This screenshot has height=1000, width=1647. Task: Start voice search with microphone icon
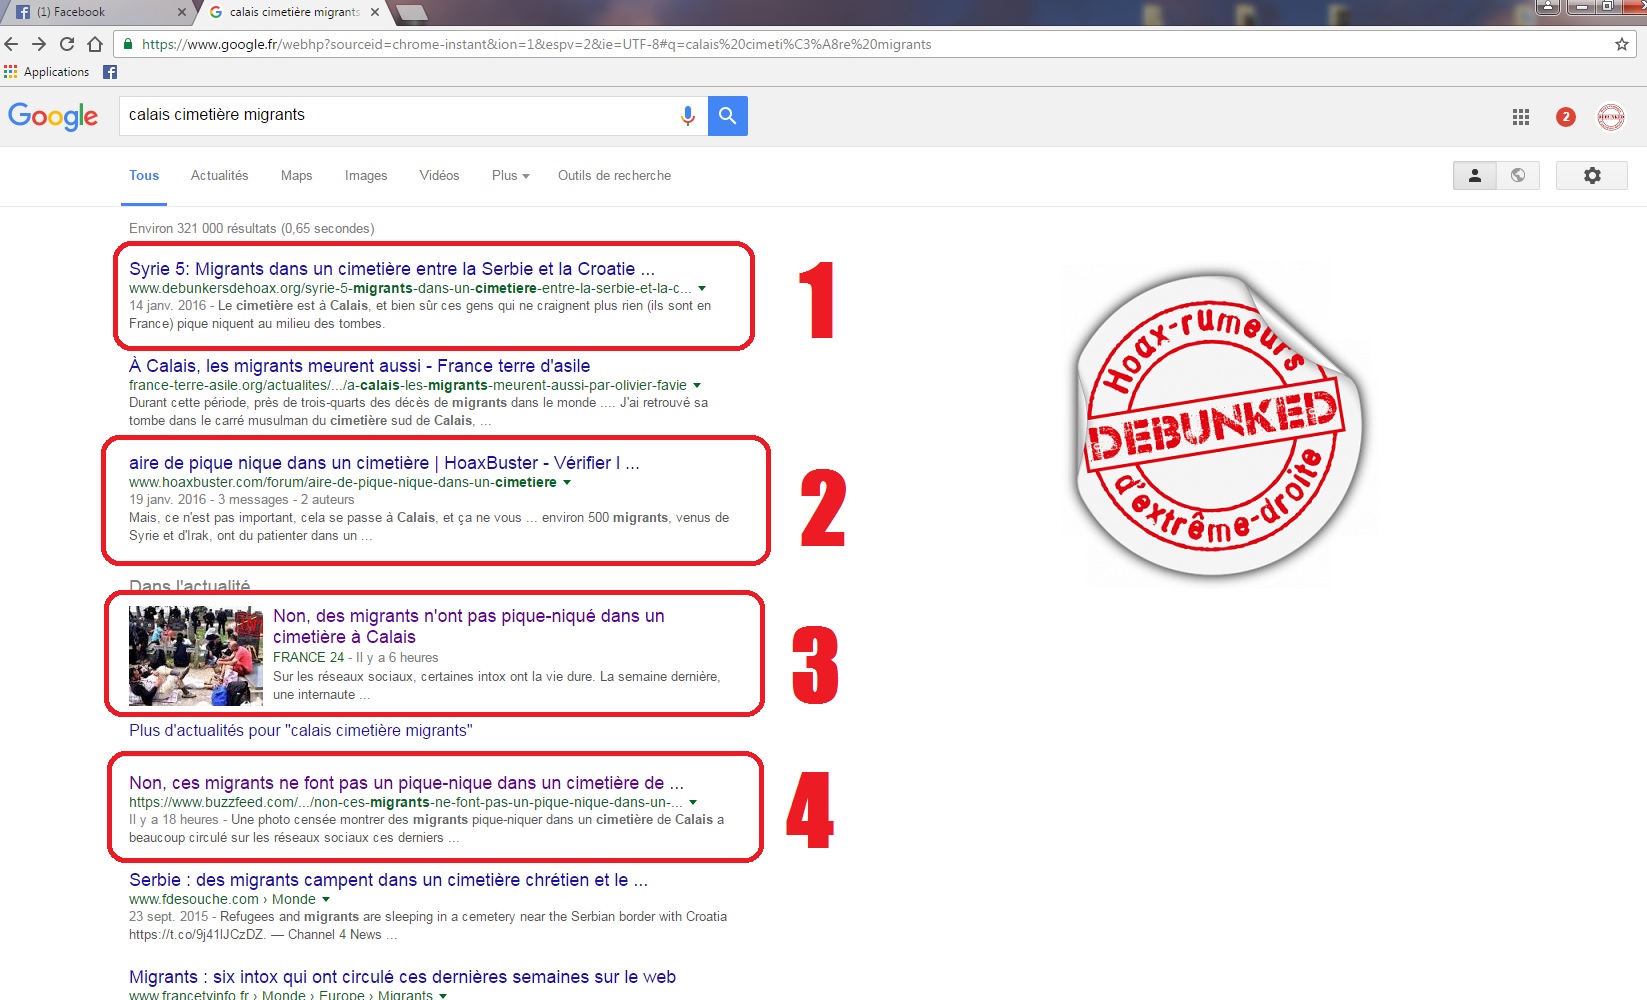click(x=688, y=116)
